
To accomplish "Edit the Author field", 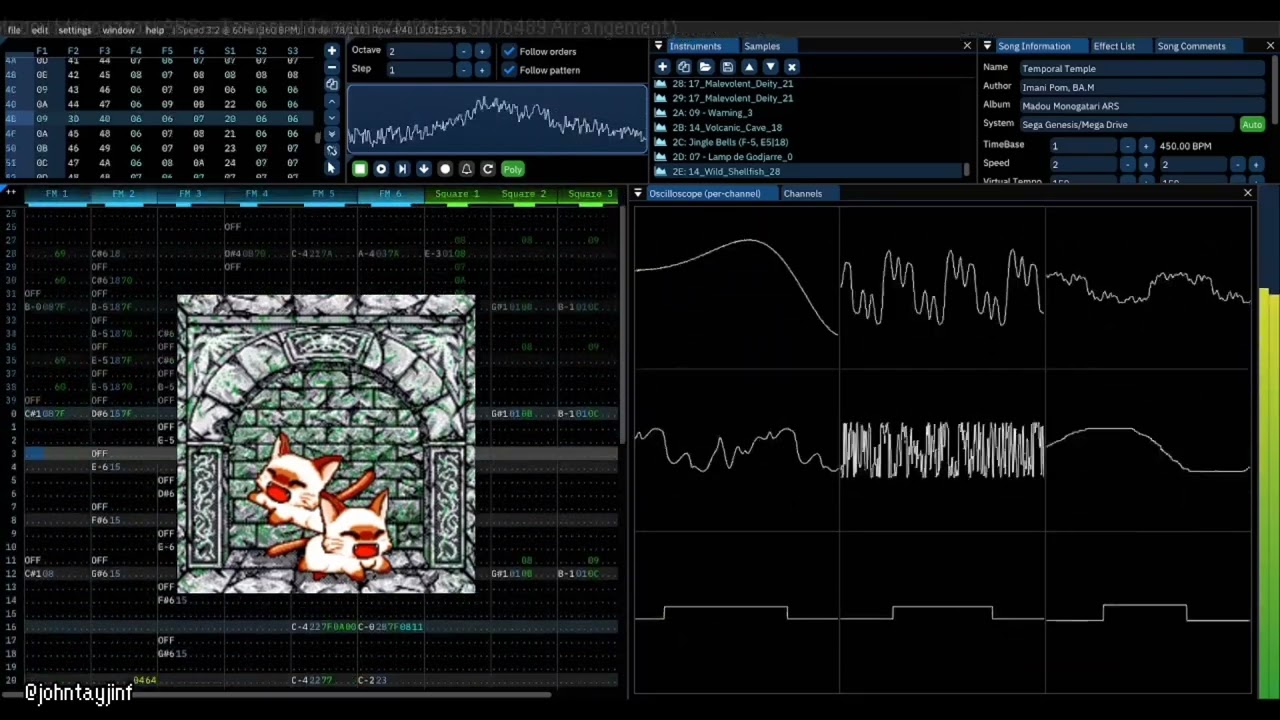I will point(1142,87).
